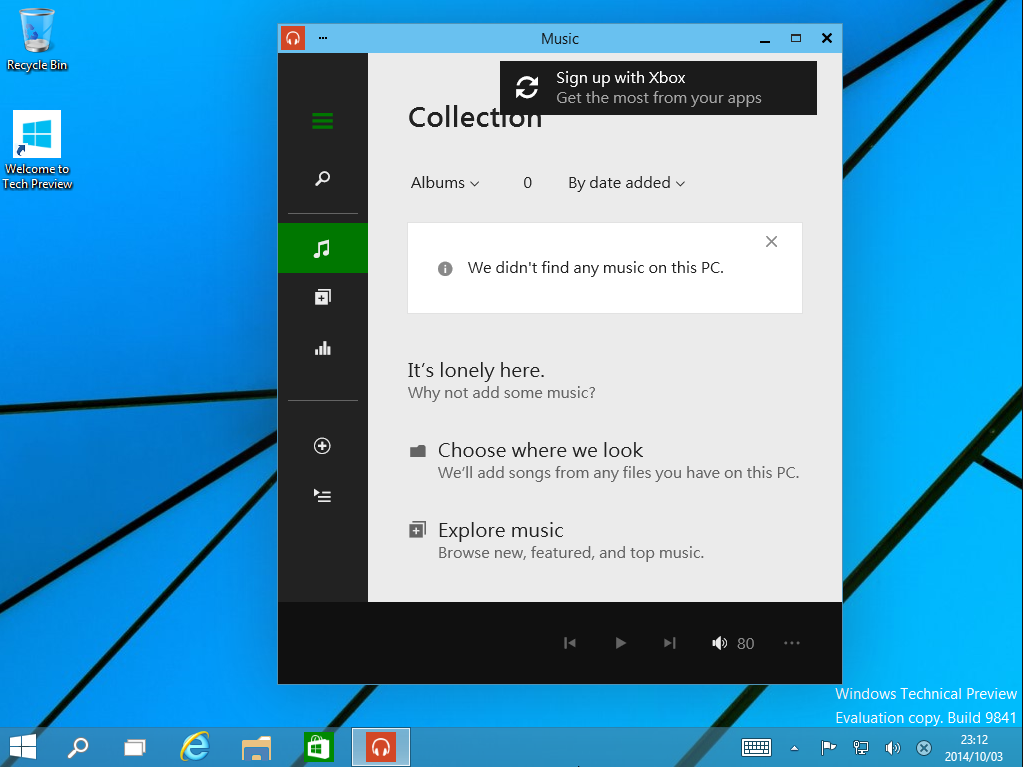Open Task View on taskbar
Viewport: 1023px width, 767px height.
click(135, 747)
